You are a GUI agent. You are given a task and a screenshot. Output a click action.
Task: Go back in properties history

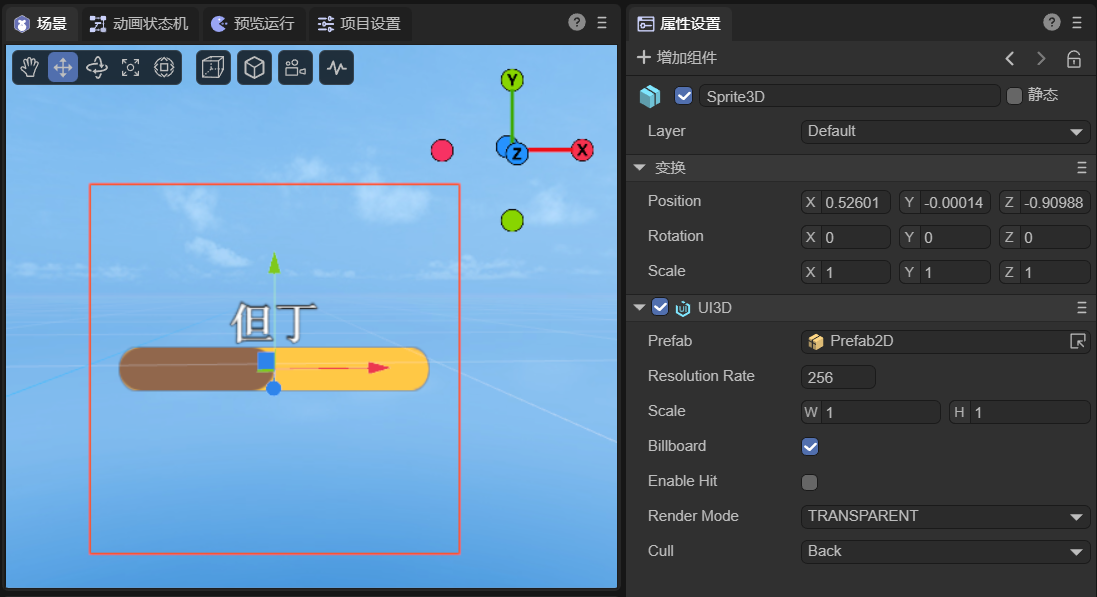(1010, 59)
